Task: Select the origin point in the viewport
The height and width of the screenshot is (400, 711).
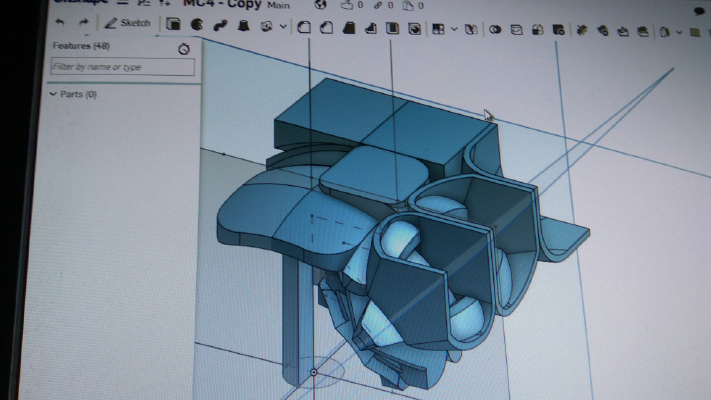Action: (313, 372)
